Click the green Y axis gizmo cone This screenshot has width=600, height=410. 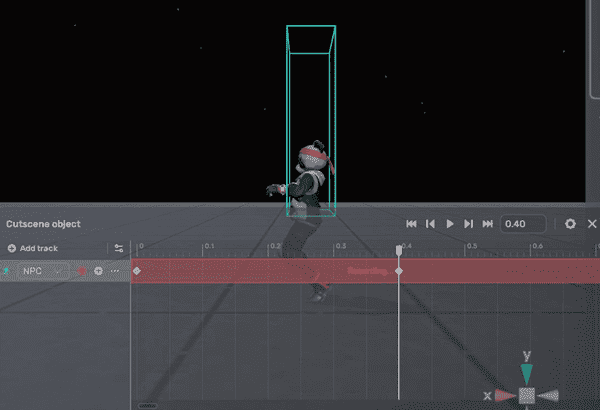click(x=526, y=373)
